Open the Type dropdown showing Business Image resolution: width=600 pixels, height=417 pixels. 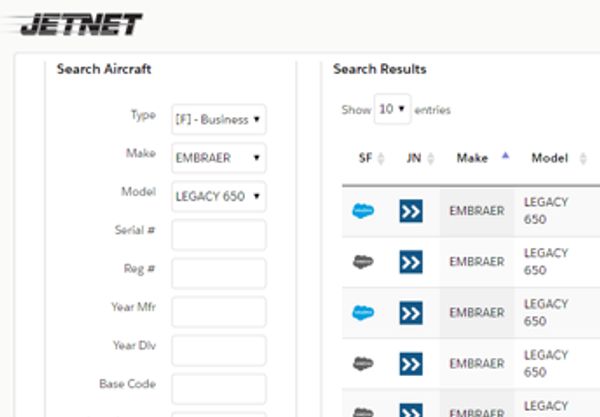coord(218,120)
